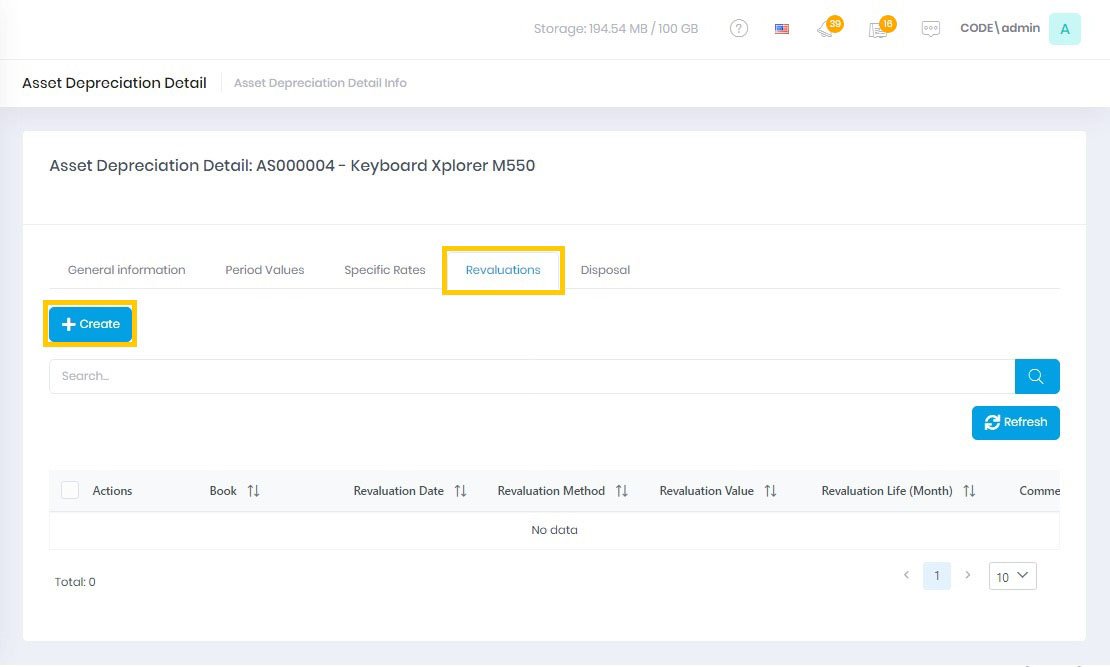
Task: Sort by Revaluation Method column
Action: [621, 491]
